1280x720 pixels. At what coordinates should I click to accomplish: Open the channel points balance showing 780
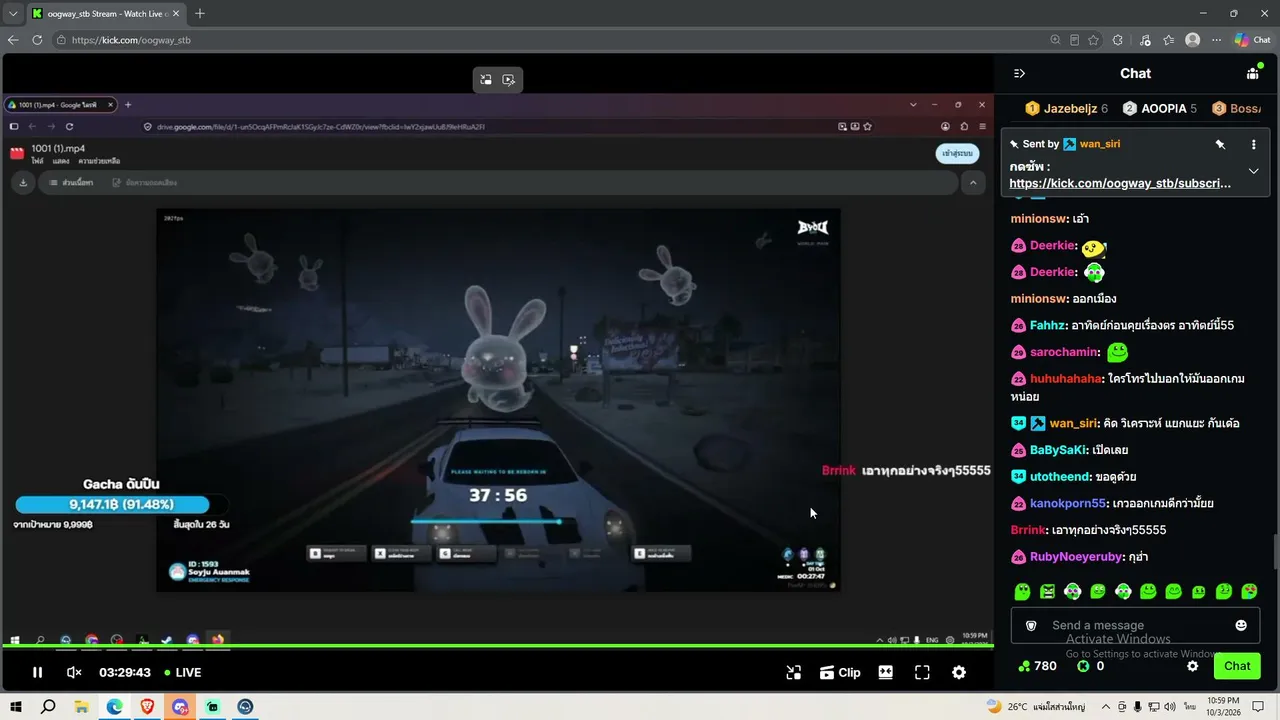(x=1037, y=666)
